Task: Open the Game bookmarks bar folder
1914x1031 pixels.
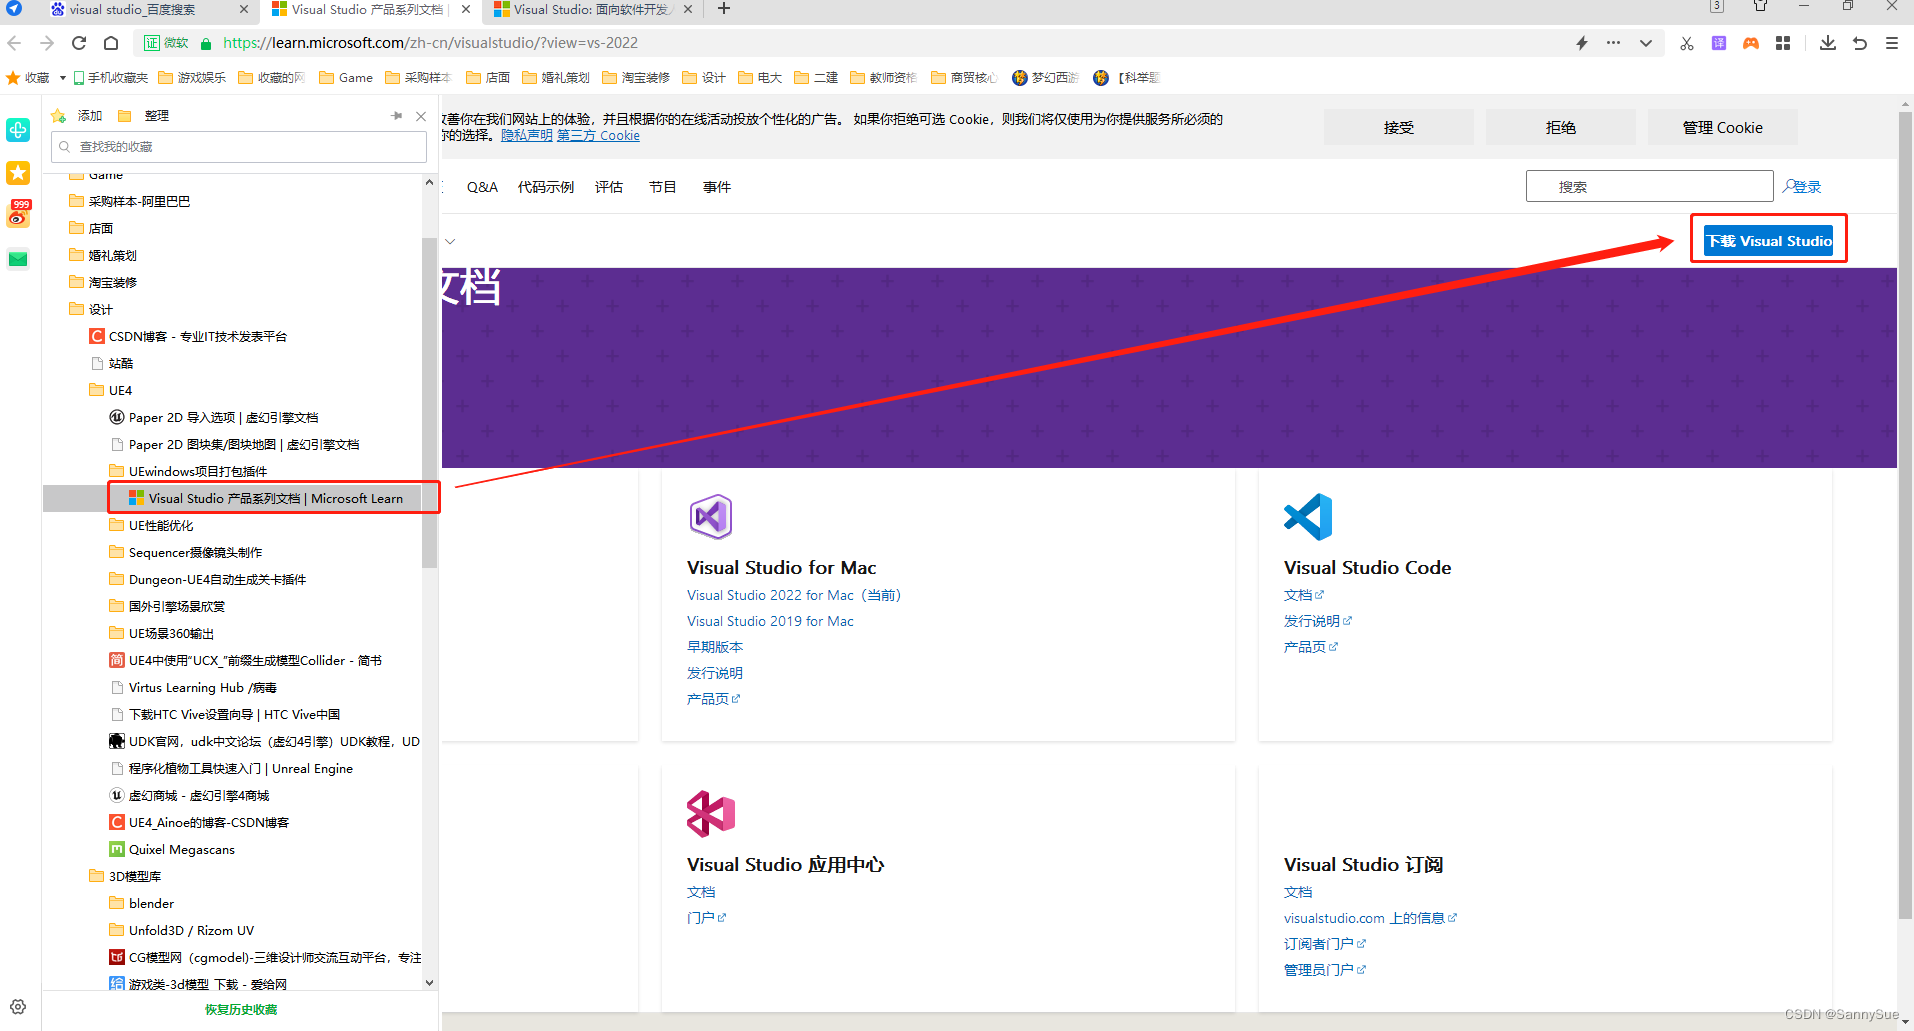Action: [x=346, y=77]
